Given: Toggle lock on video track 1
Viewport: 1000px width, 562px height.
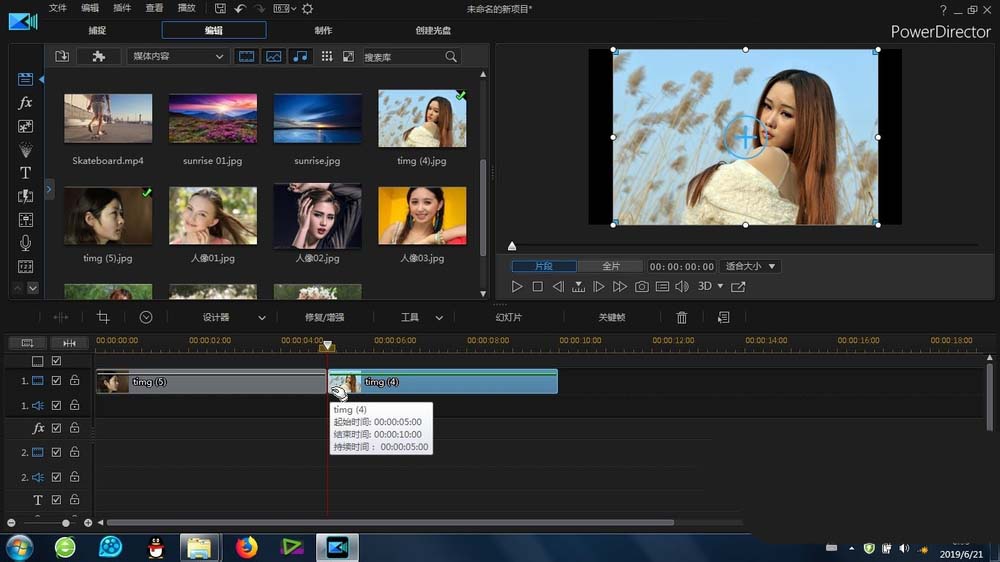Looking at the screenshot, I should click(x=75, y=381).
